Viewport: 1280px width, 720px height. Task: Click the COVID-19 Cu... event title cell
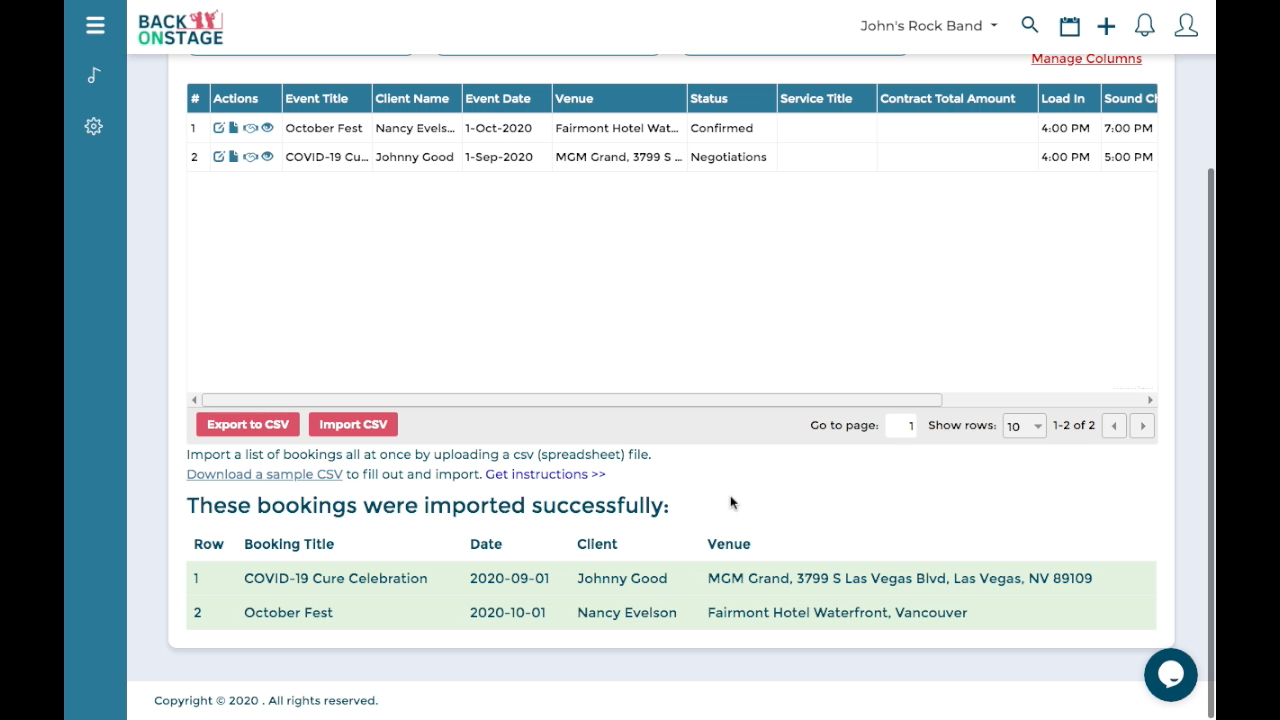[x=326, y=157]
